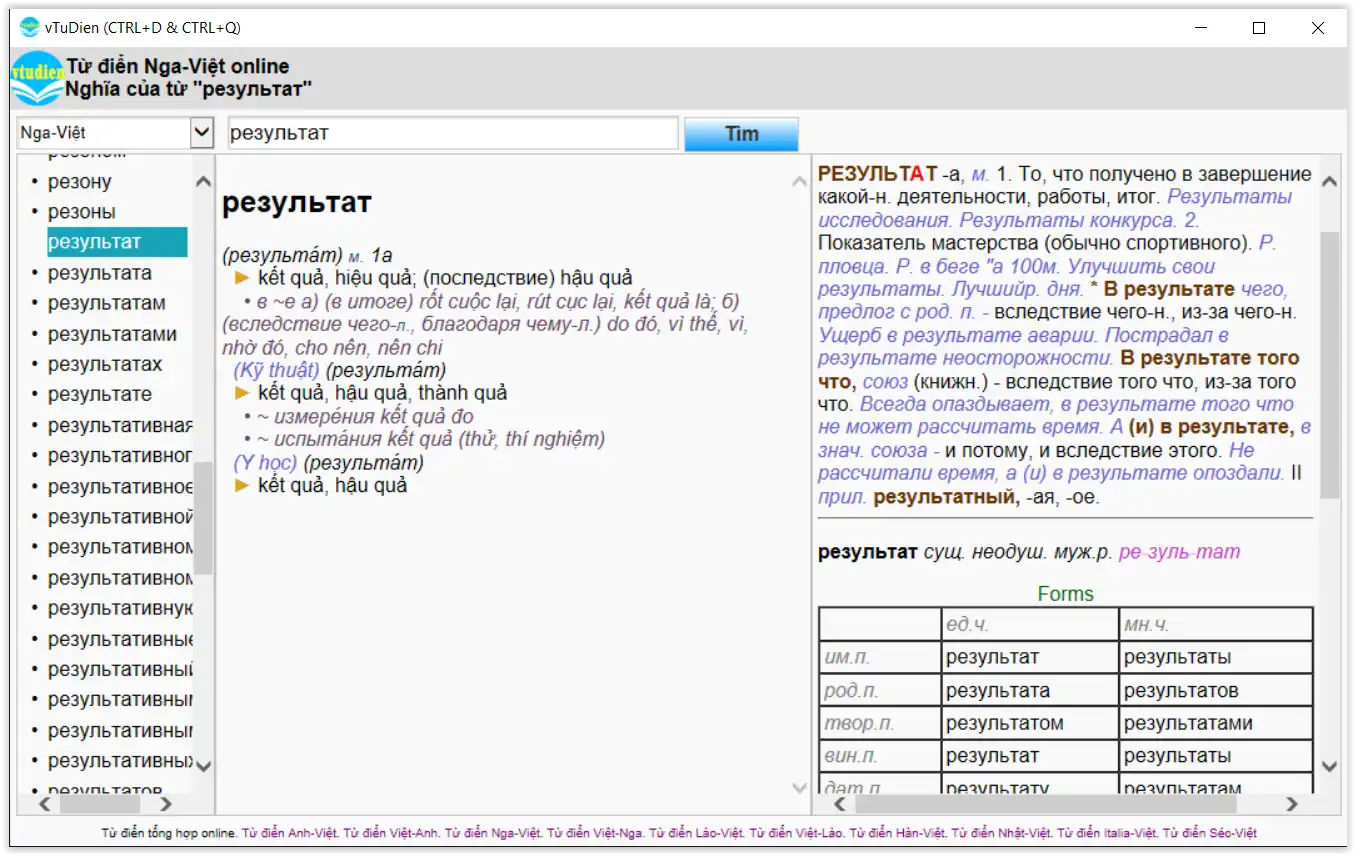The image size is (1355, 855).
Task: Click the search field containing результат
Action: coord(453,133)
